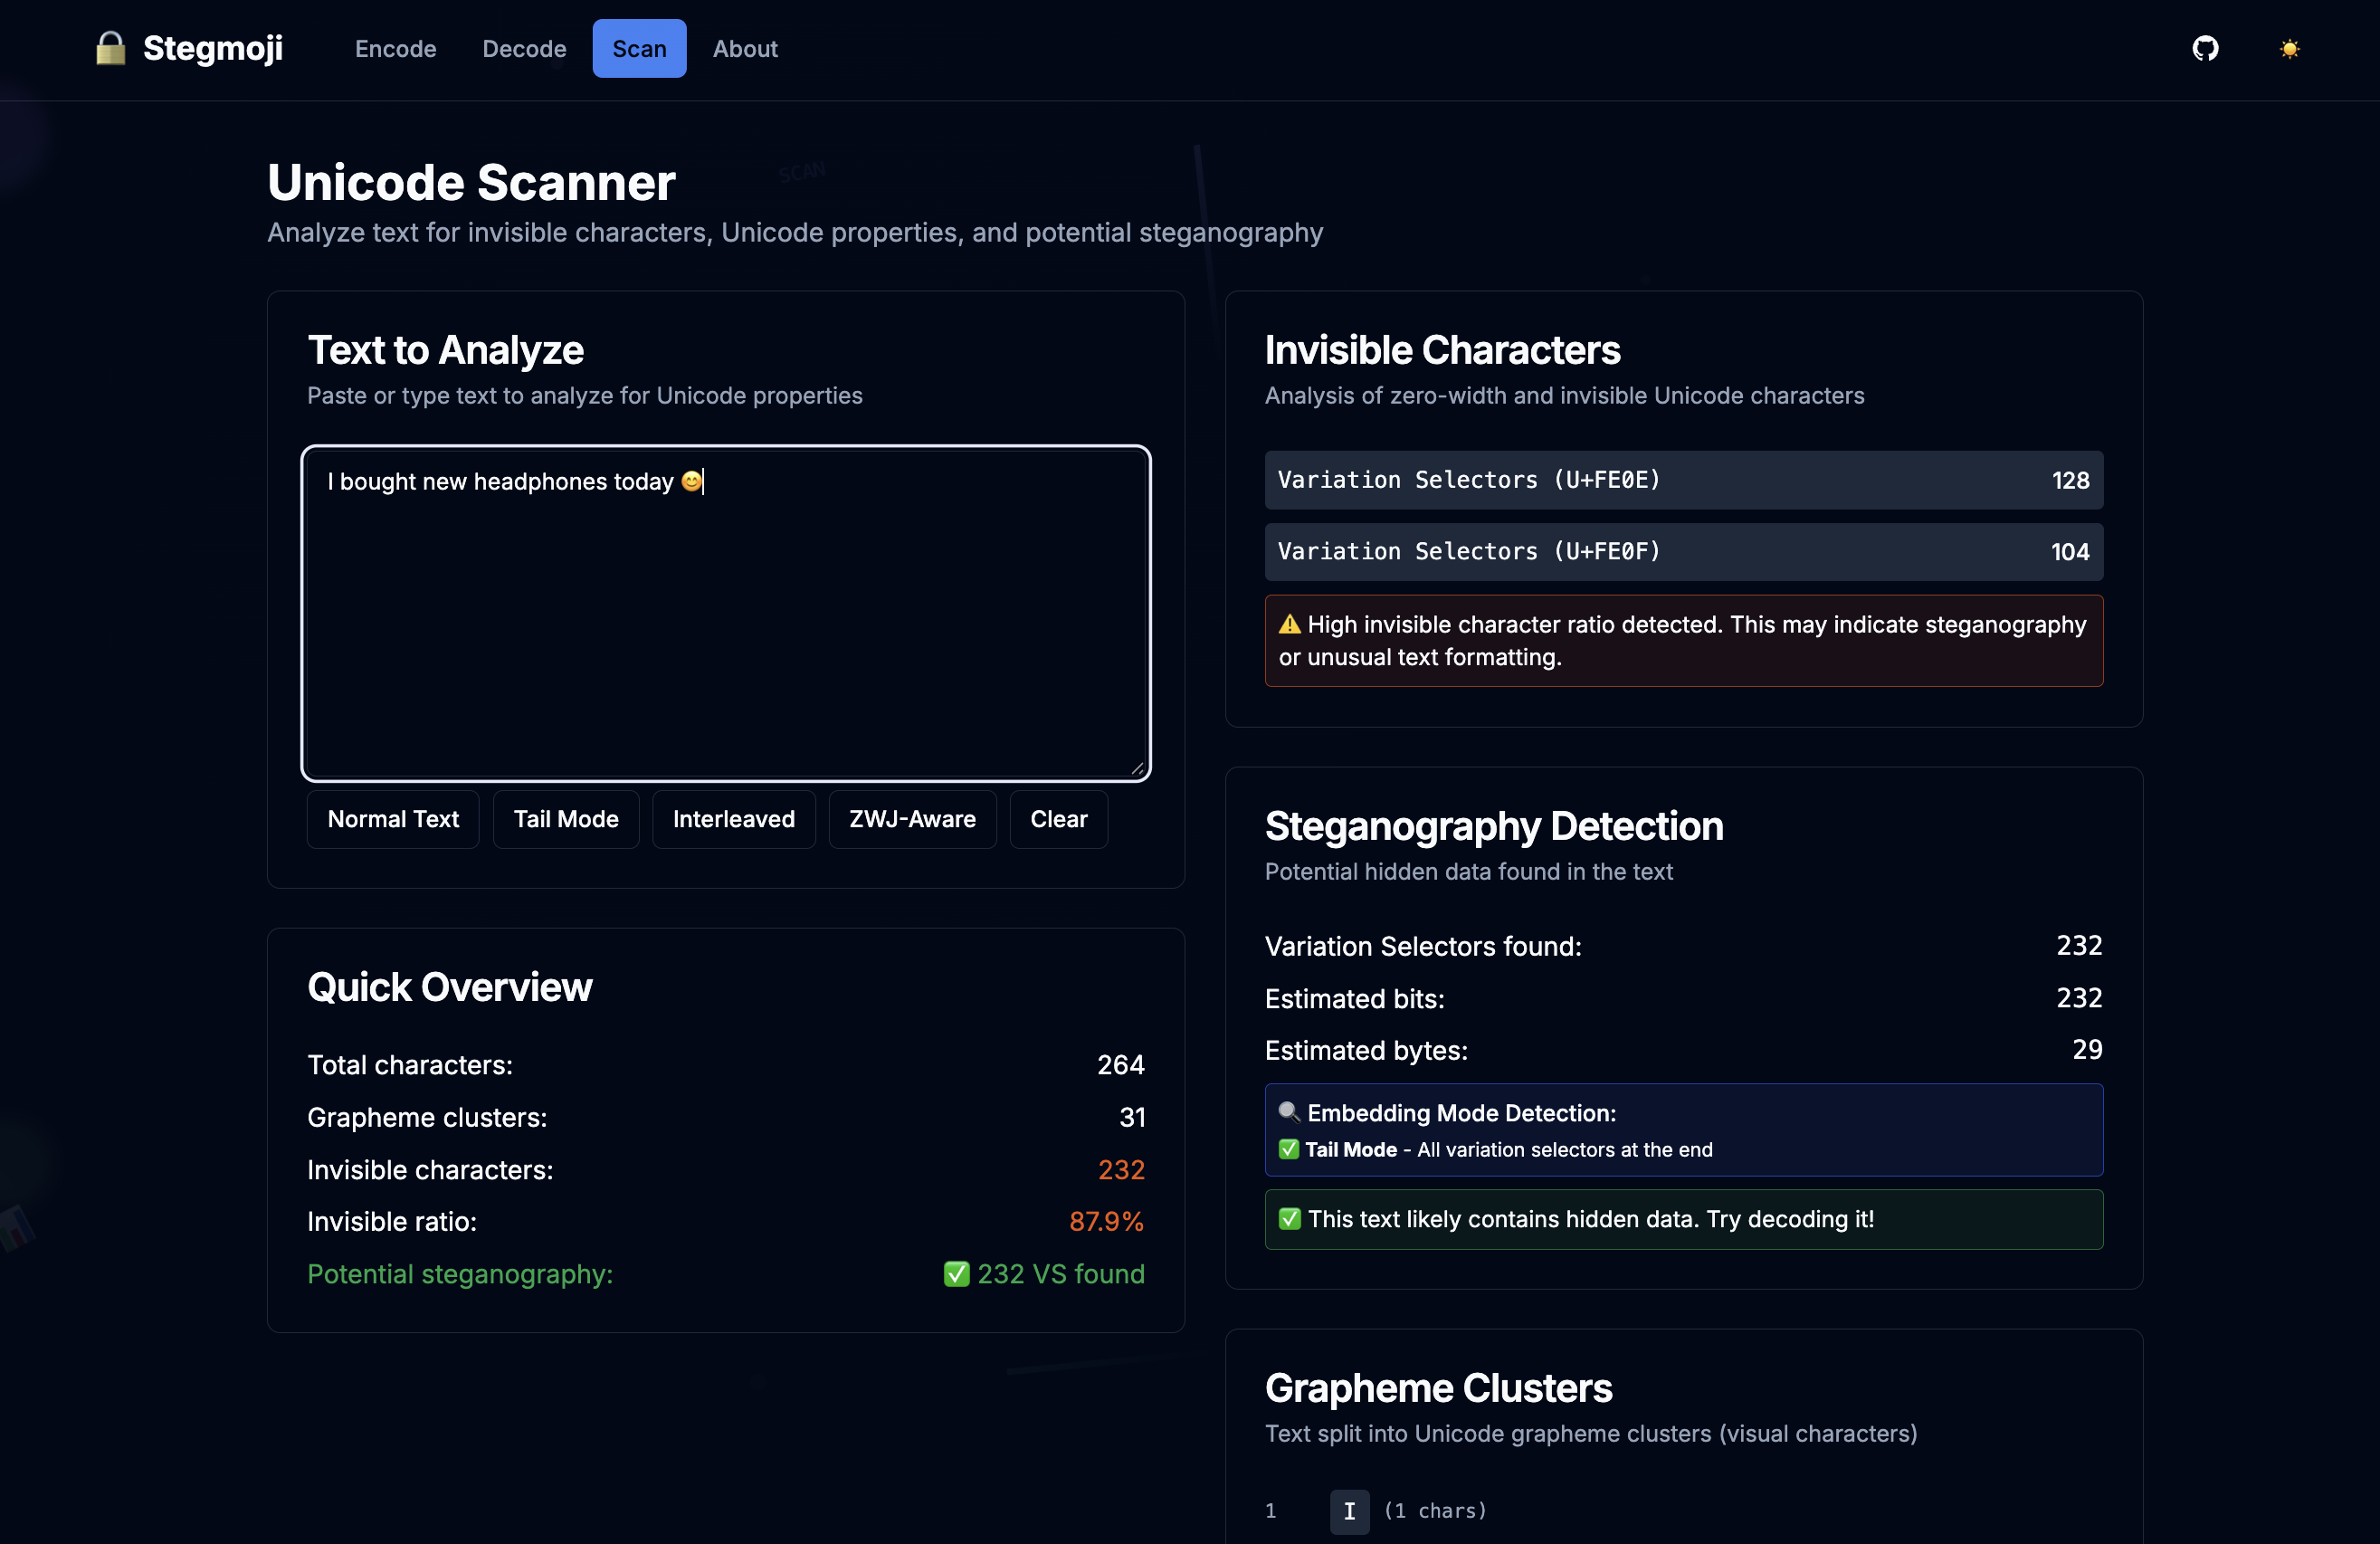The width and height of the screenshot is (2380, 1544).
Task: Click green check beside 232 VS found
Action: click(956, 1273)
